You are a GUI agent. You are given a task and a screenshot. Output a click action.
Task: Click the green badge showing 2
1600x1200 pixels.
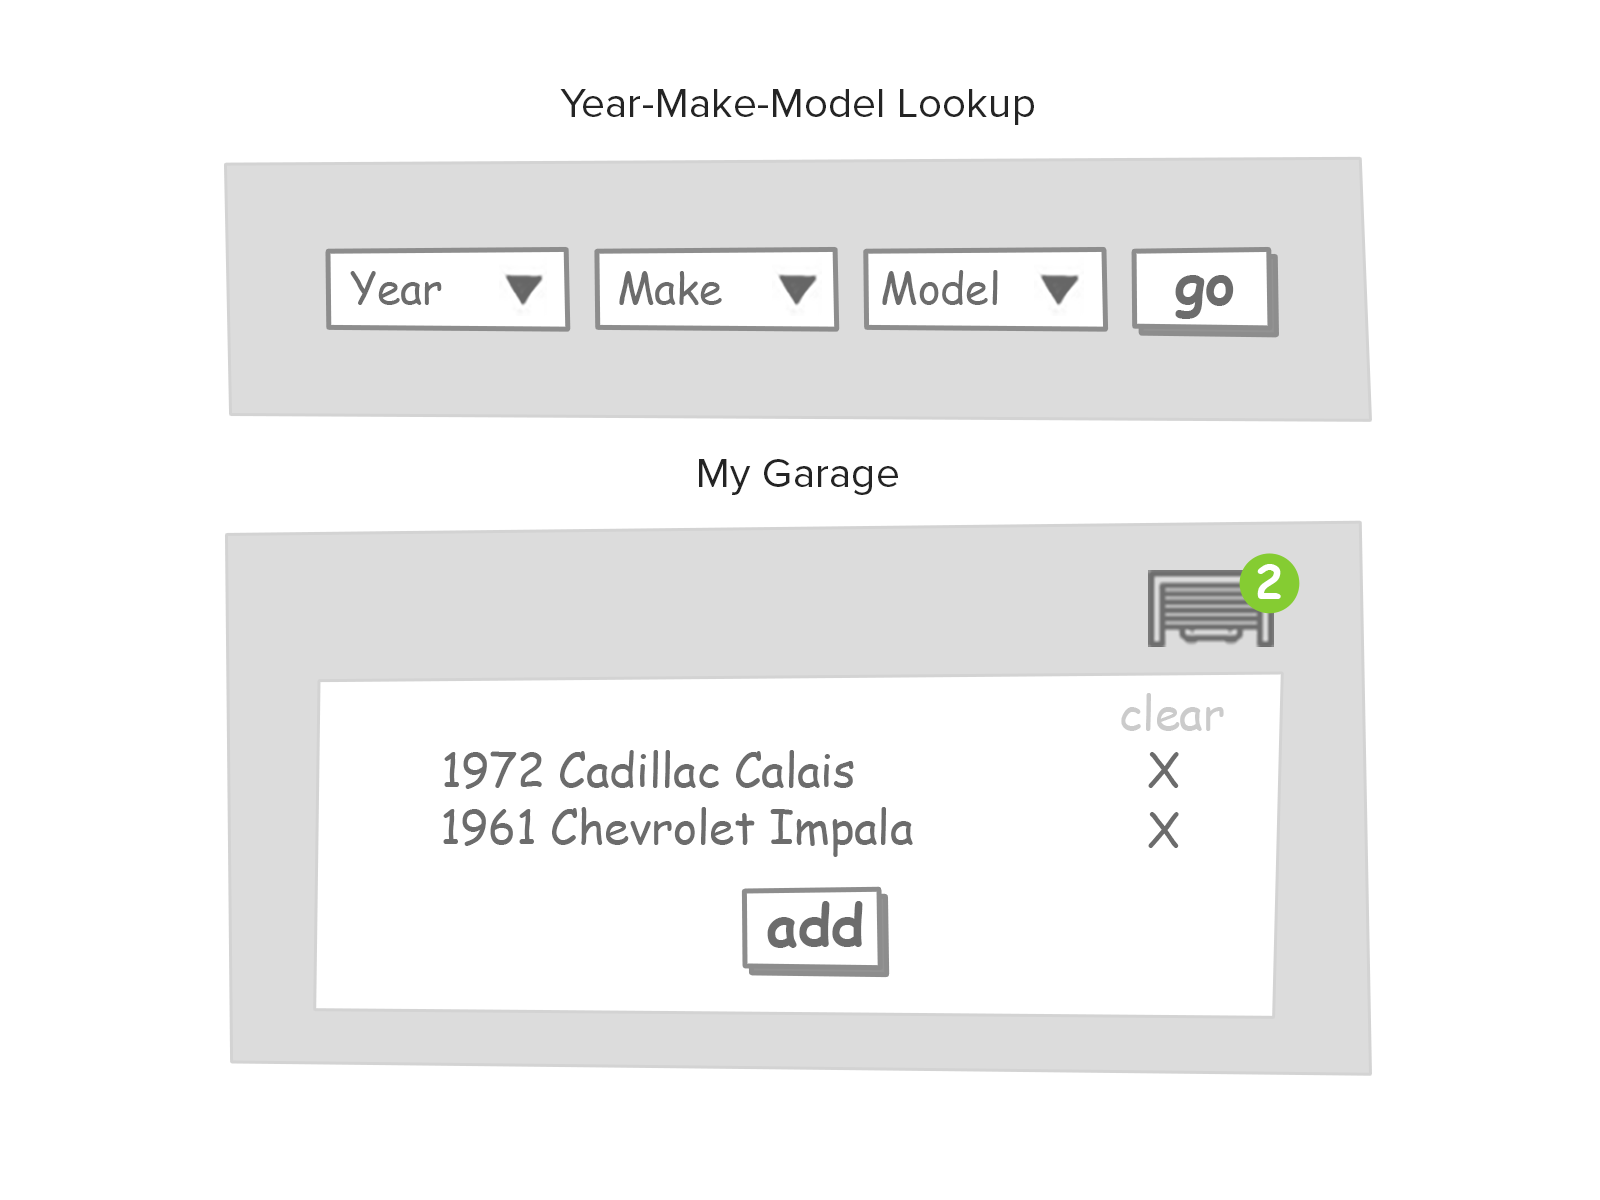click(1269, 583)
